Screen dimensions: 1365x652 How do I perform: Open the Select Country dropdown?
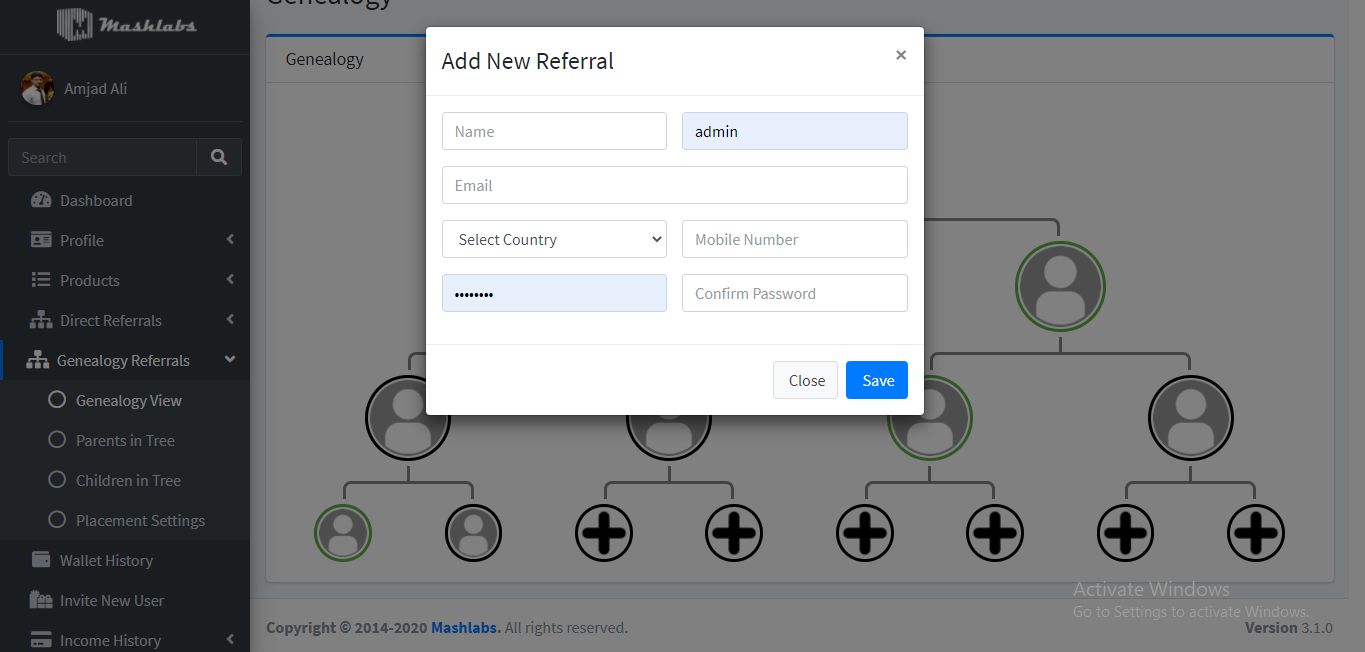coord(554,239)
